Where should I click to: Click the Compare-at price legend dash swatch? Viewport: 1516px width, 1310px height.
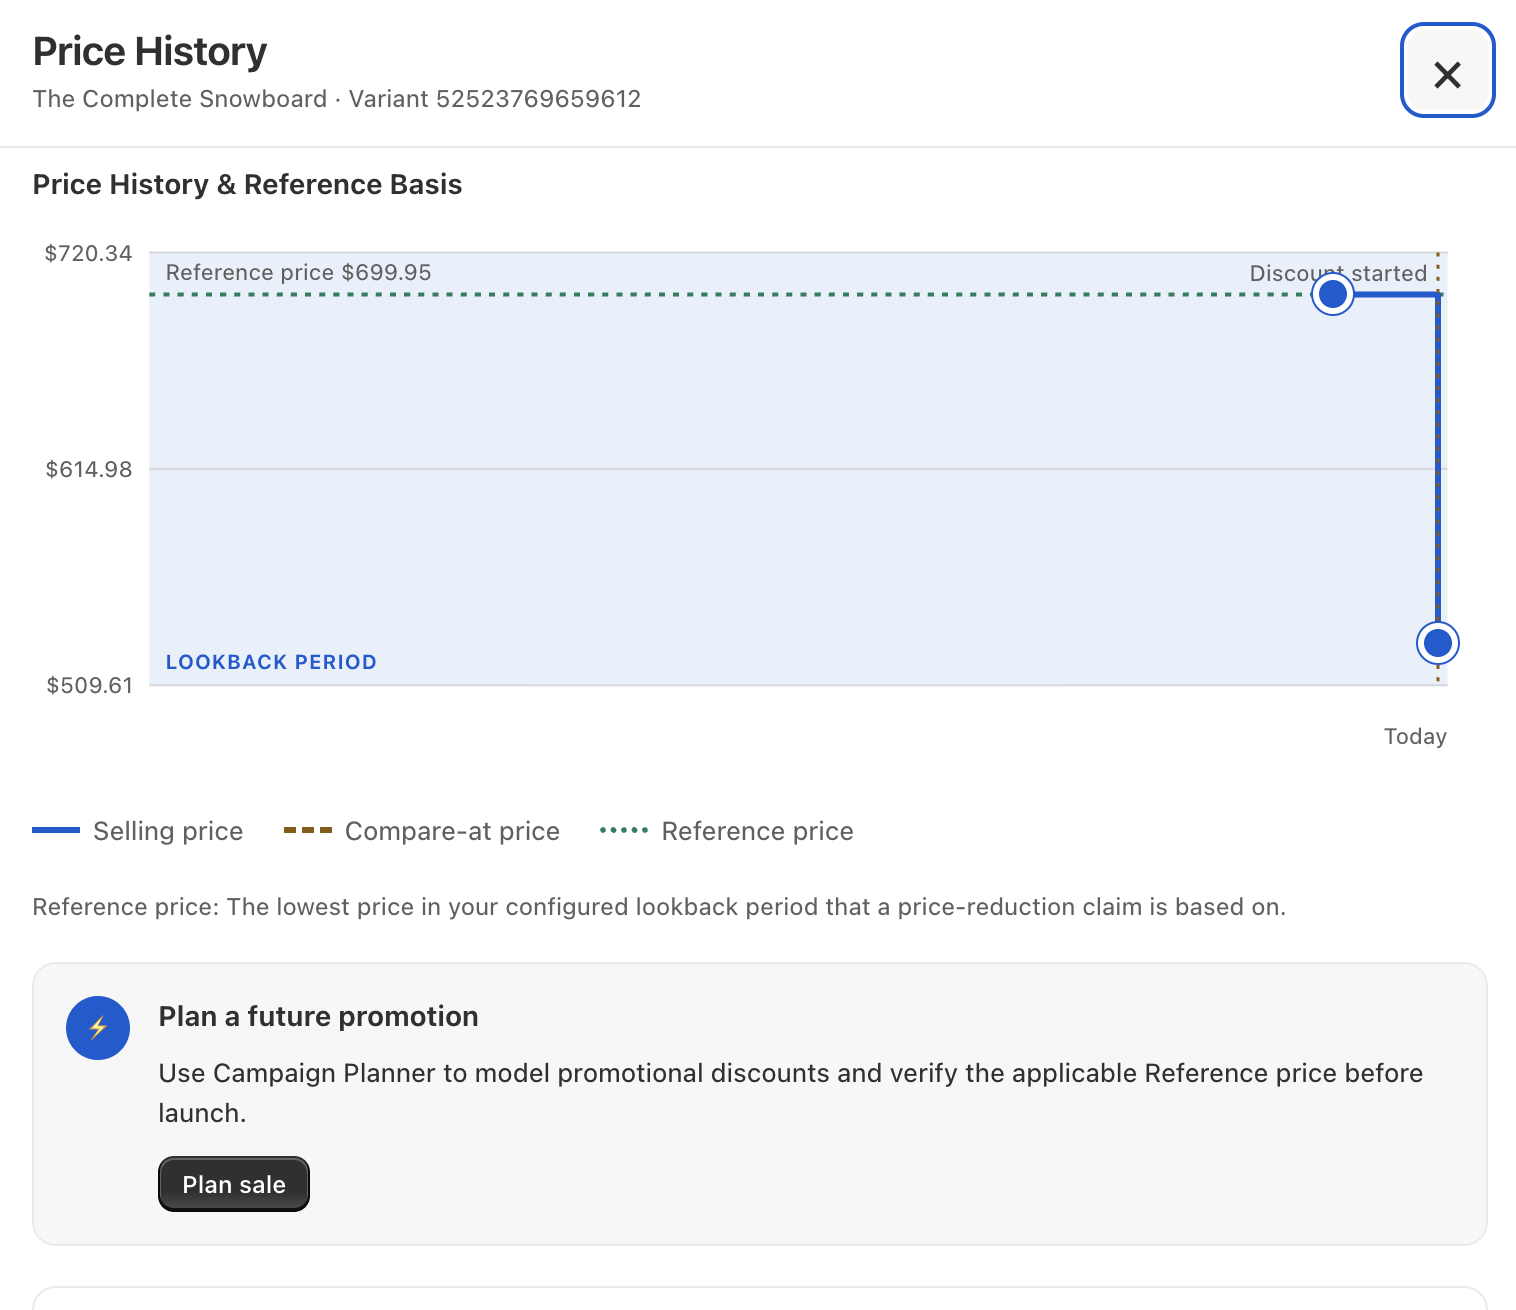(x=308, y=831)
